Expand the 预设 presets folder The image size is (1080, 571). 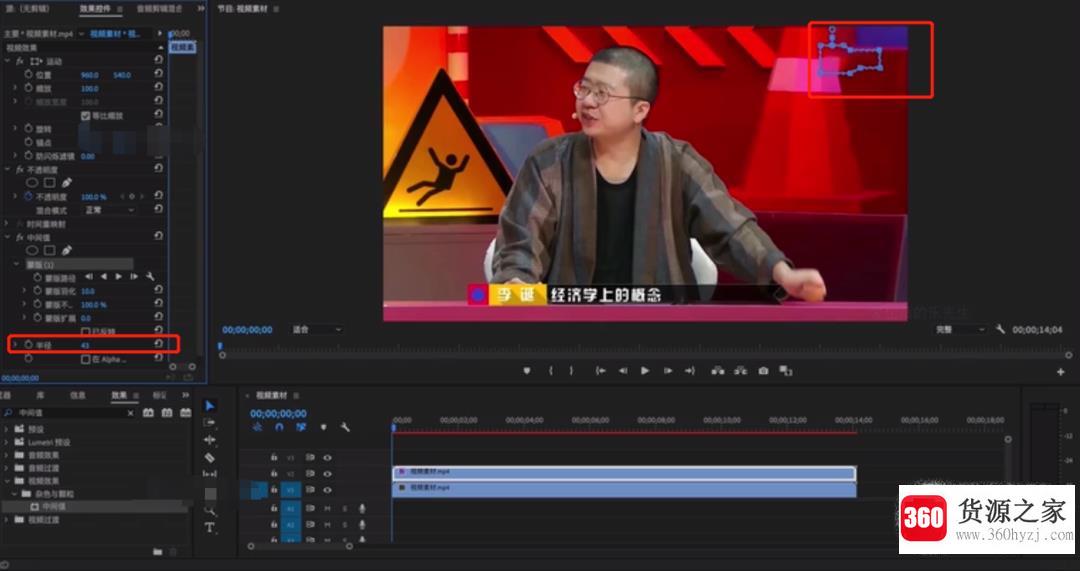coord(6,428)
